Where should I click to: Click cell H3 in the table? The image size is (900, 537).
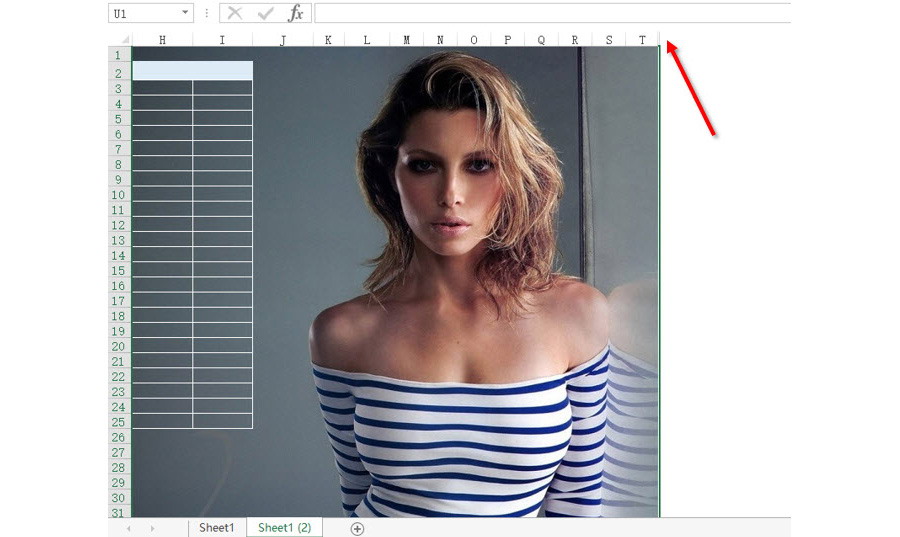pyautogui.click(x=162, y=88)
